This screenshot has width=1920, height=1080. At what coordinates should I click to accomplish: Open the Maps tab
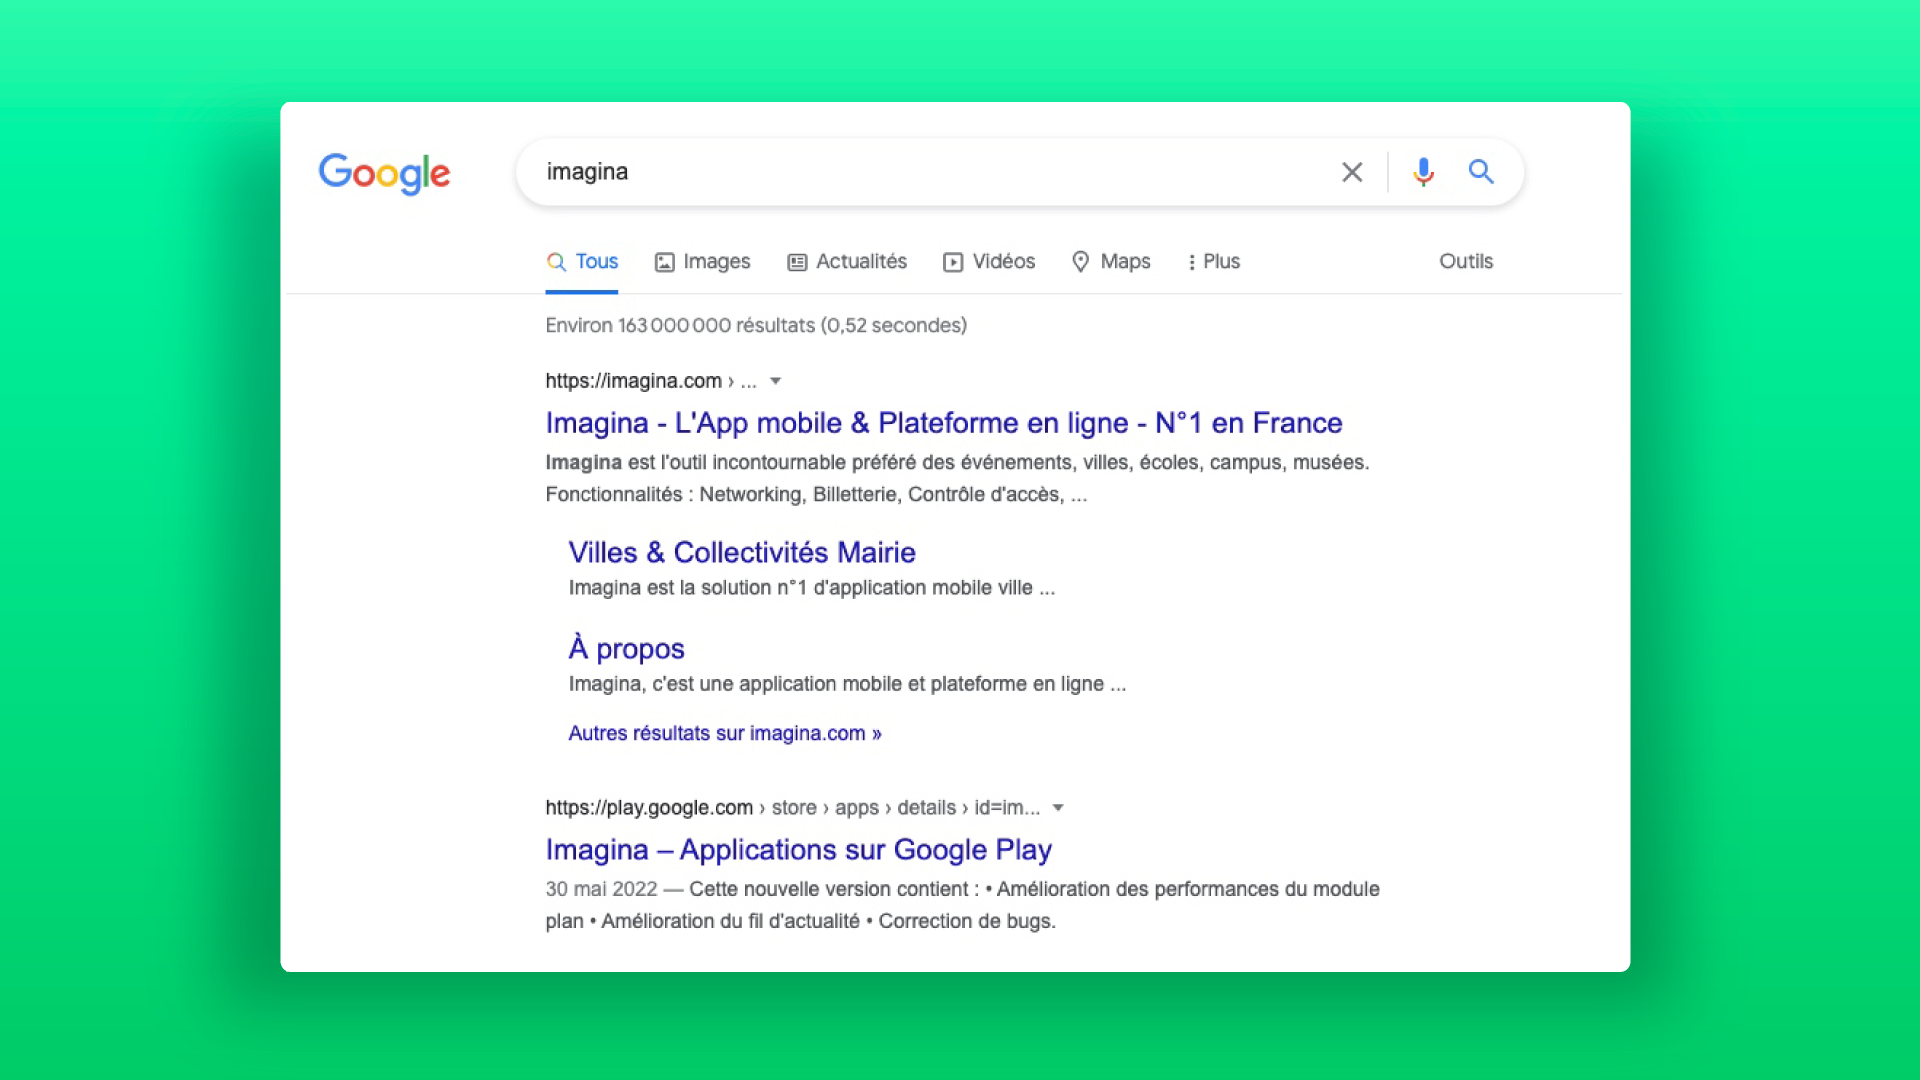coord(1111,262)
